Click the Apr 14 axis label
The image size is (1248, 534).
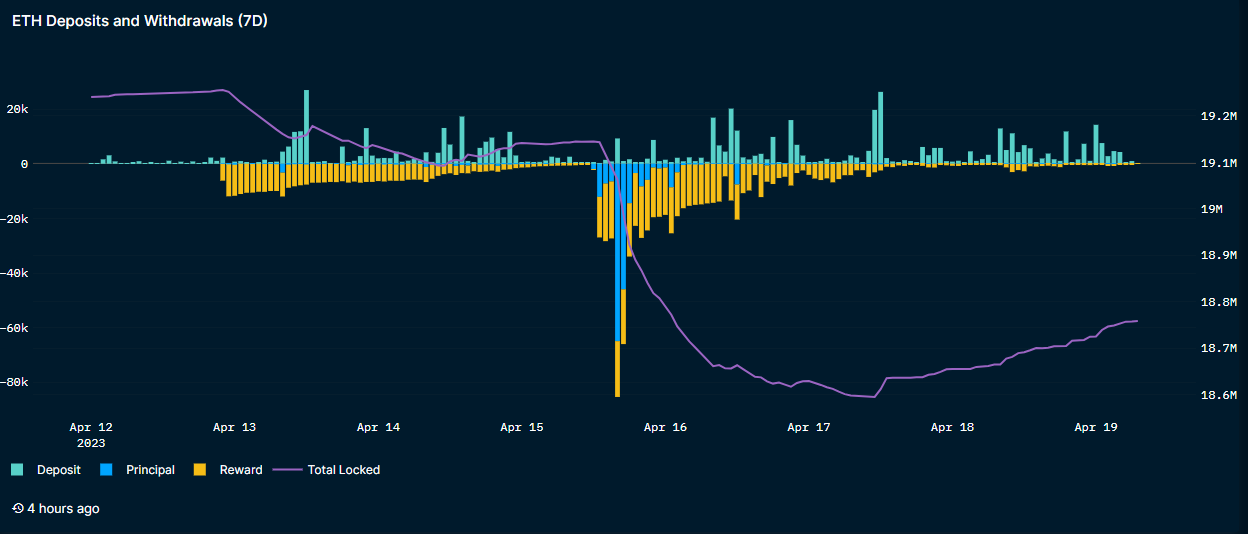pos(378,427)
